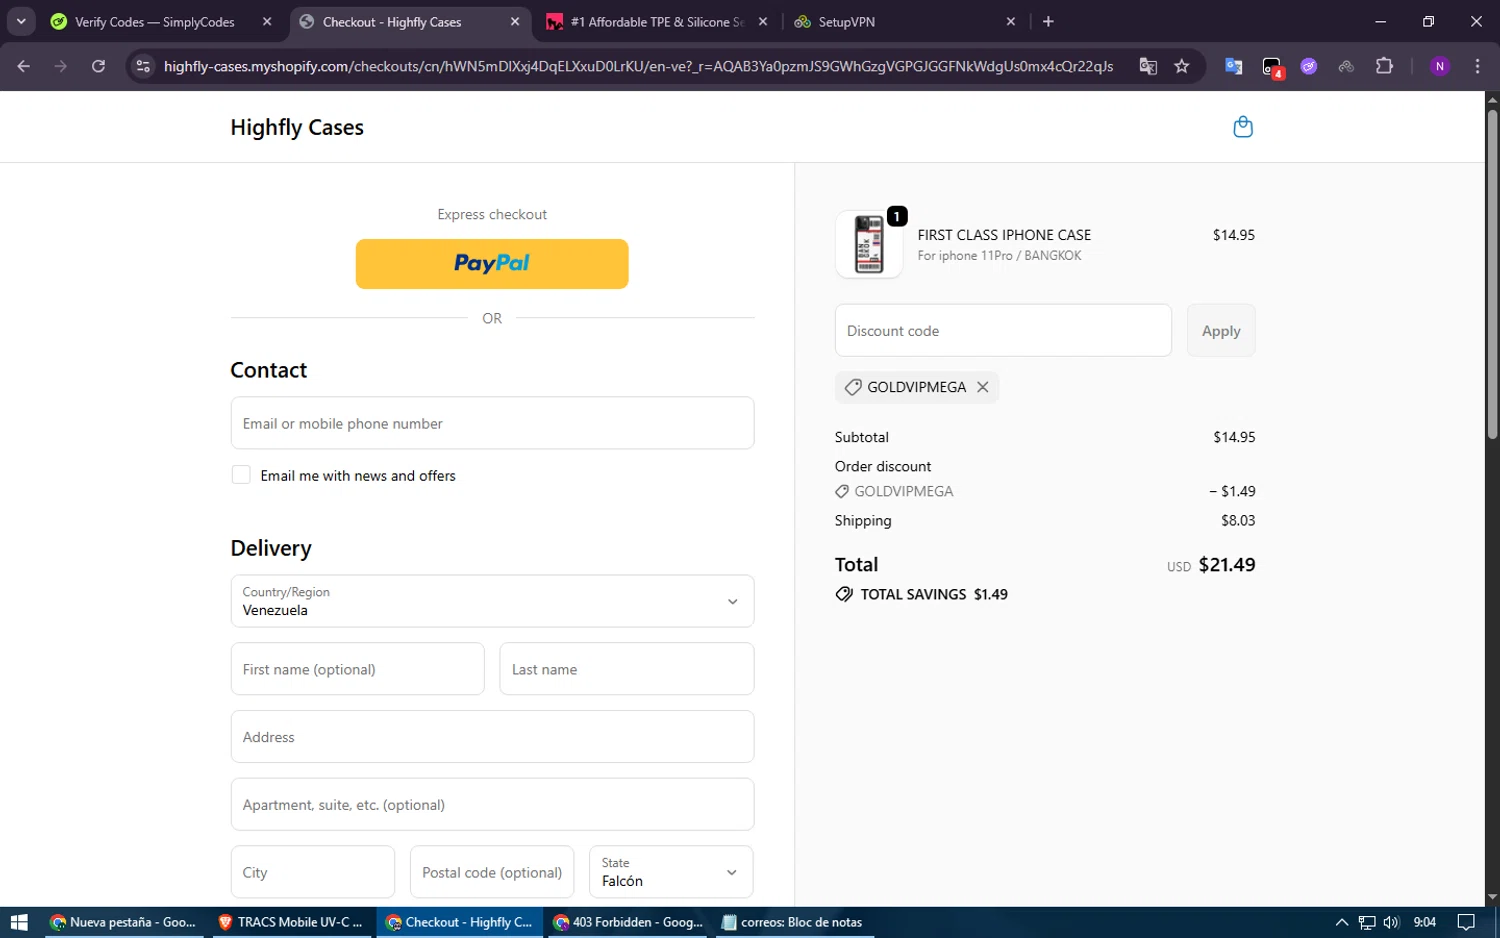Click the Highfly Cases store title
This screenshot has width=1500, height=938.
[297, 127]
